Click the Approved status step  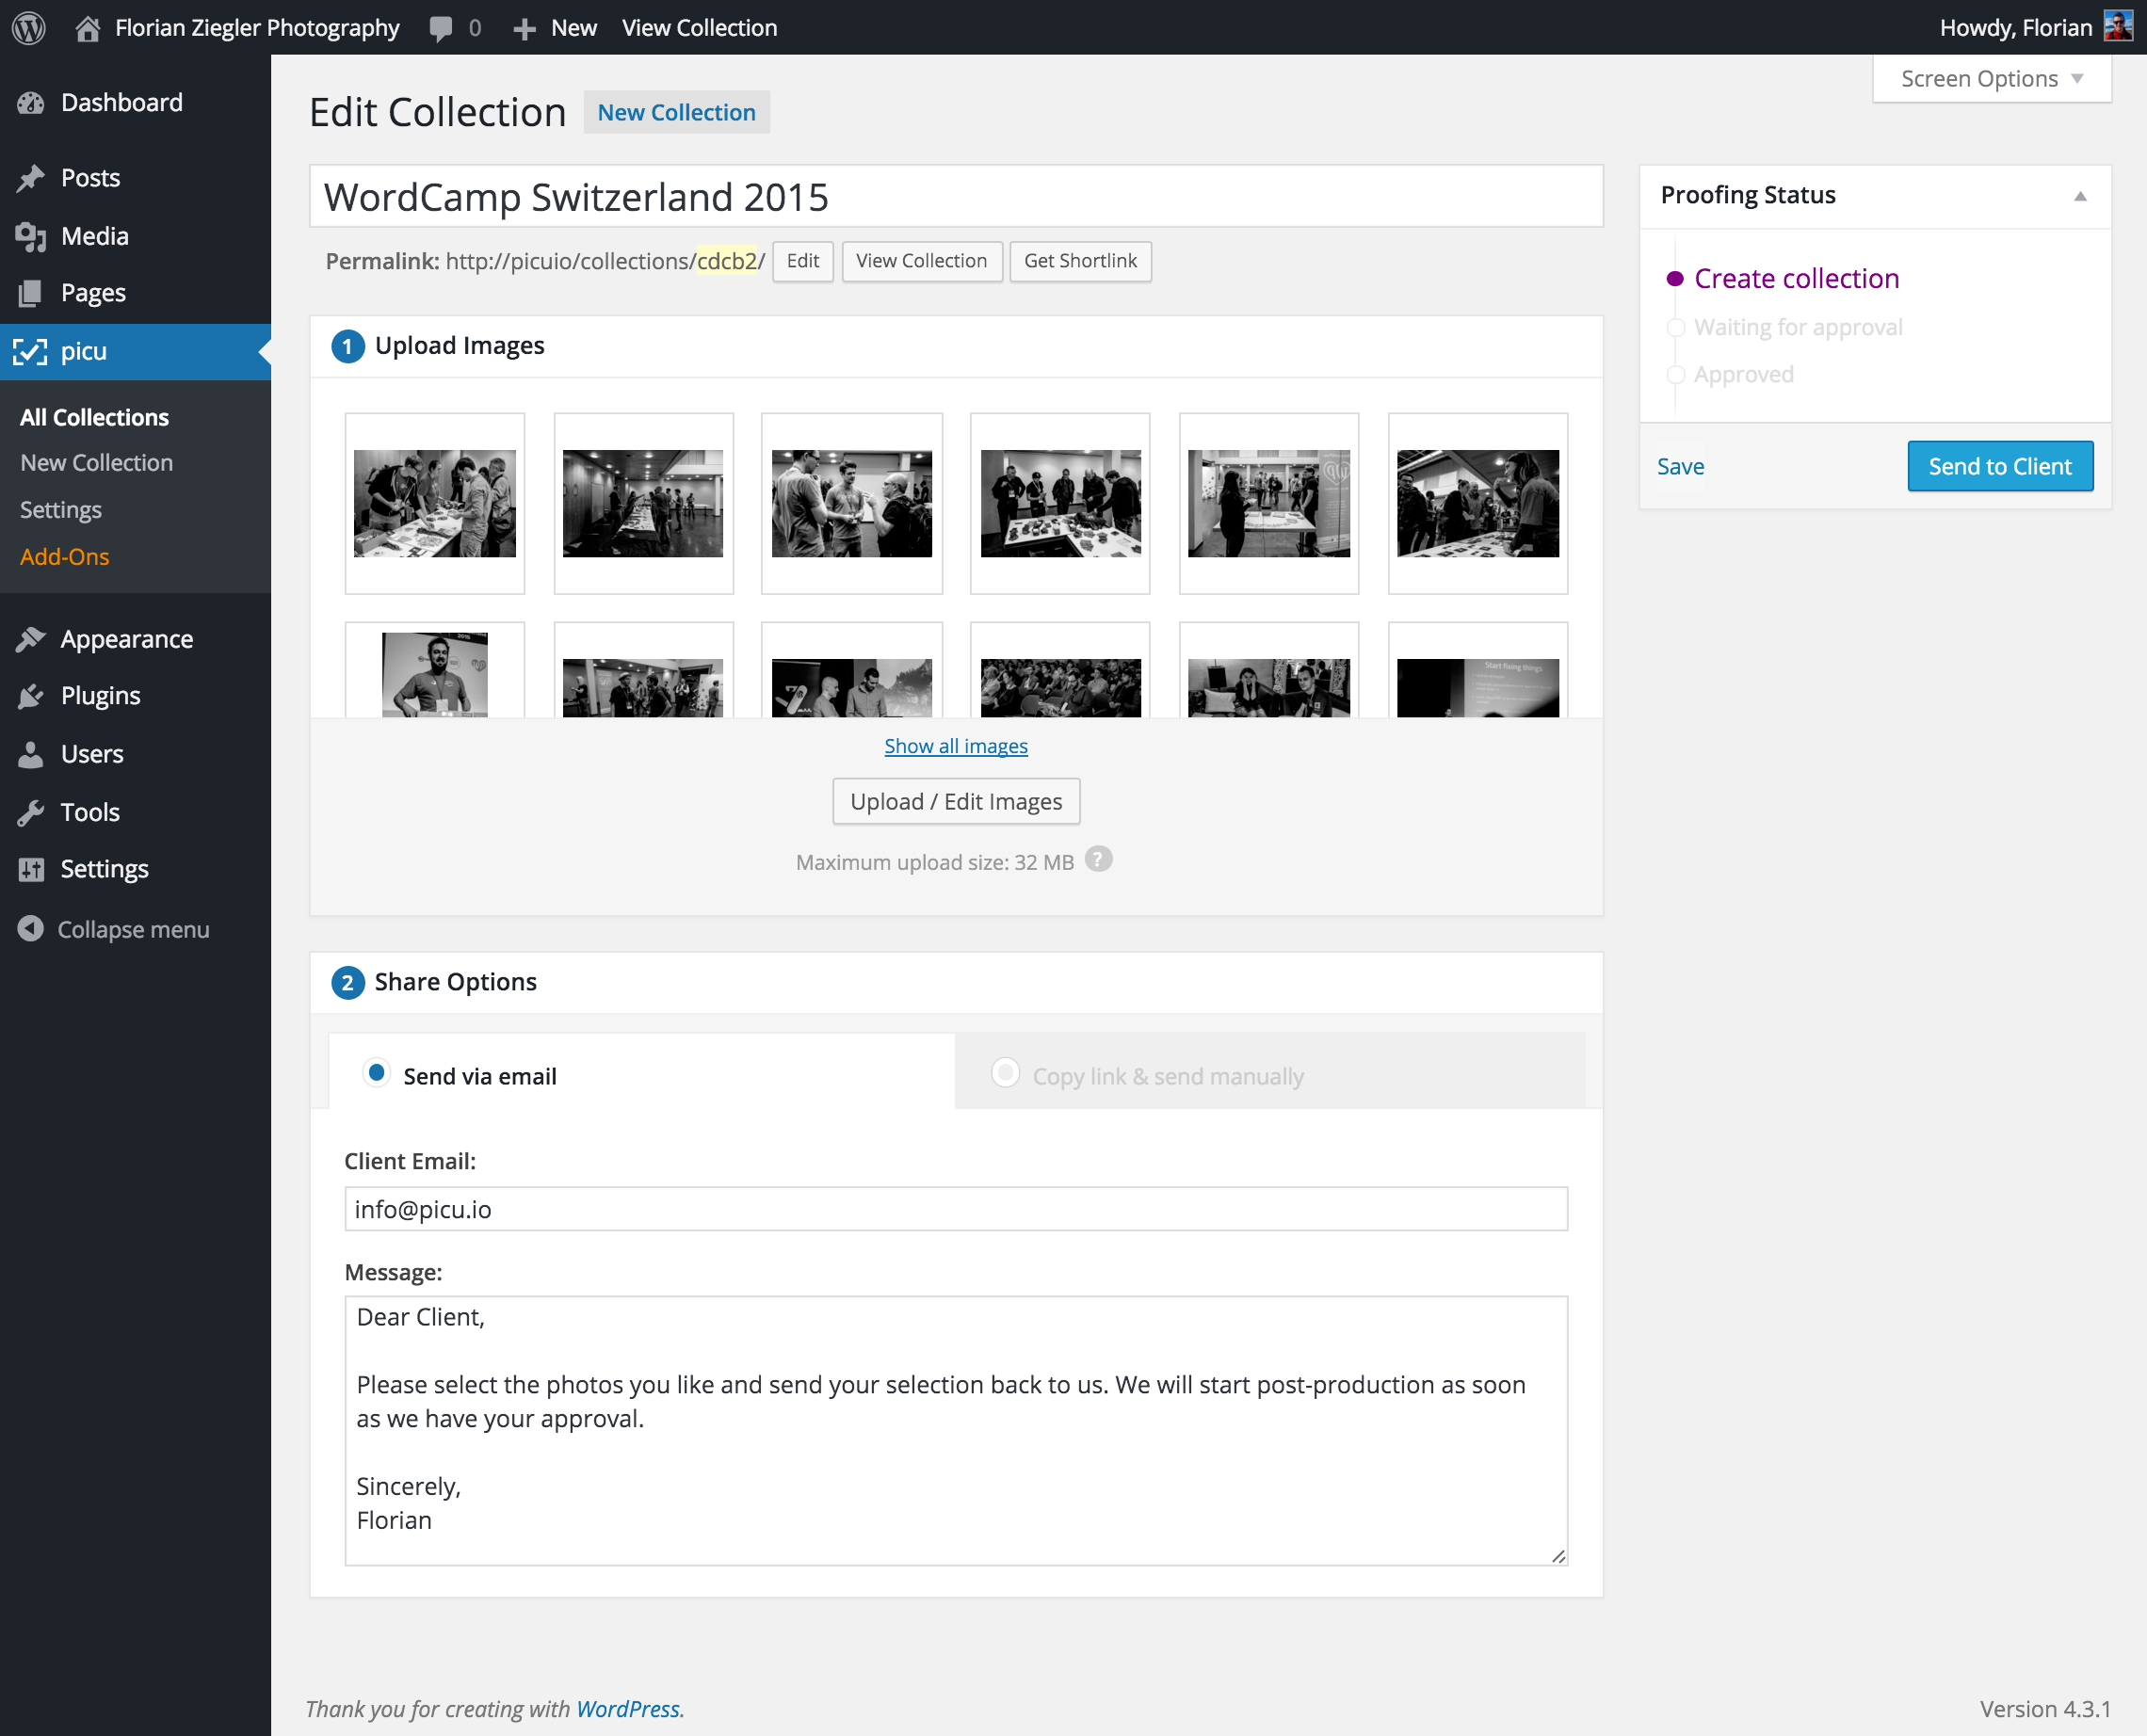[1743, 375]
